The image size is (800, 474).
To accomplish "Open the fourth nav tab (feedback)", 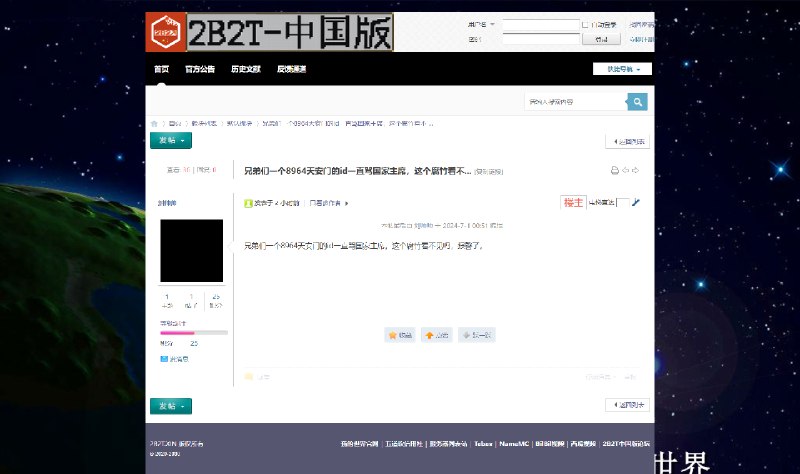I will tap(291, 69).
